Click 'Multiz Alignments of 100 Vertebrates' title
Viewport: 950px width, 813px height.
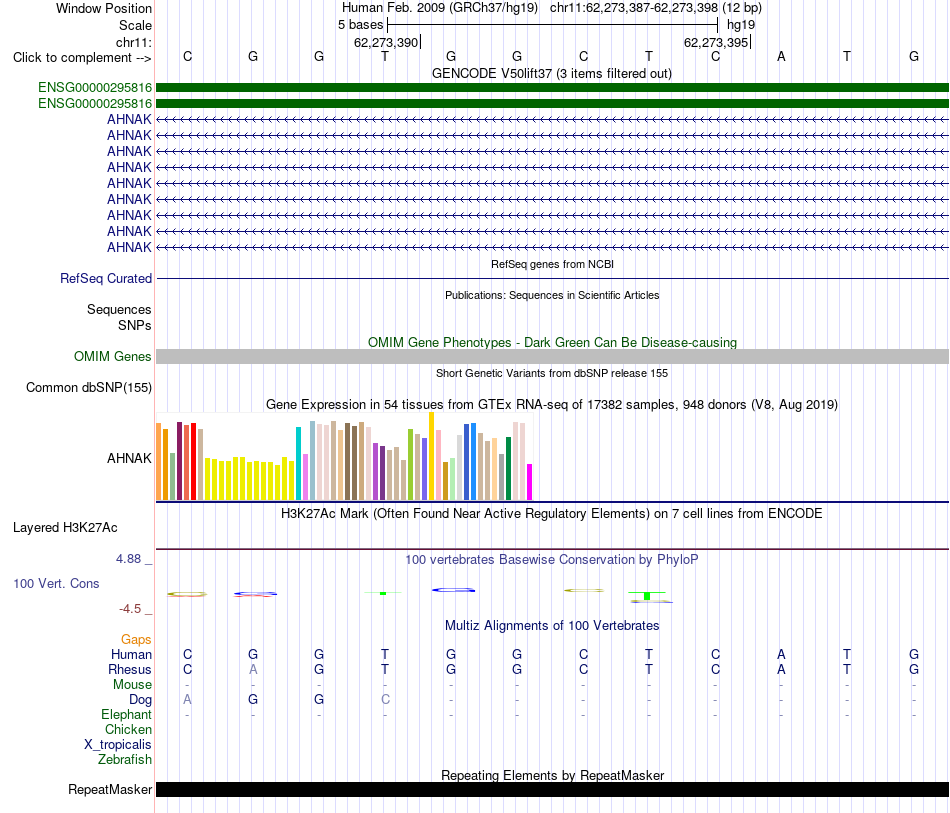[x=552, y=626]
